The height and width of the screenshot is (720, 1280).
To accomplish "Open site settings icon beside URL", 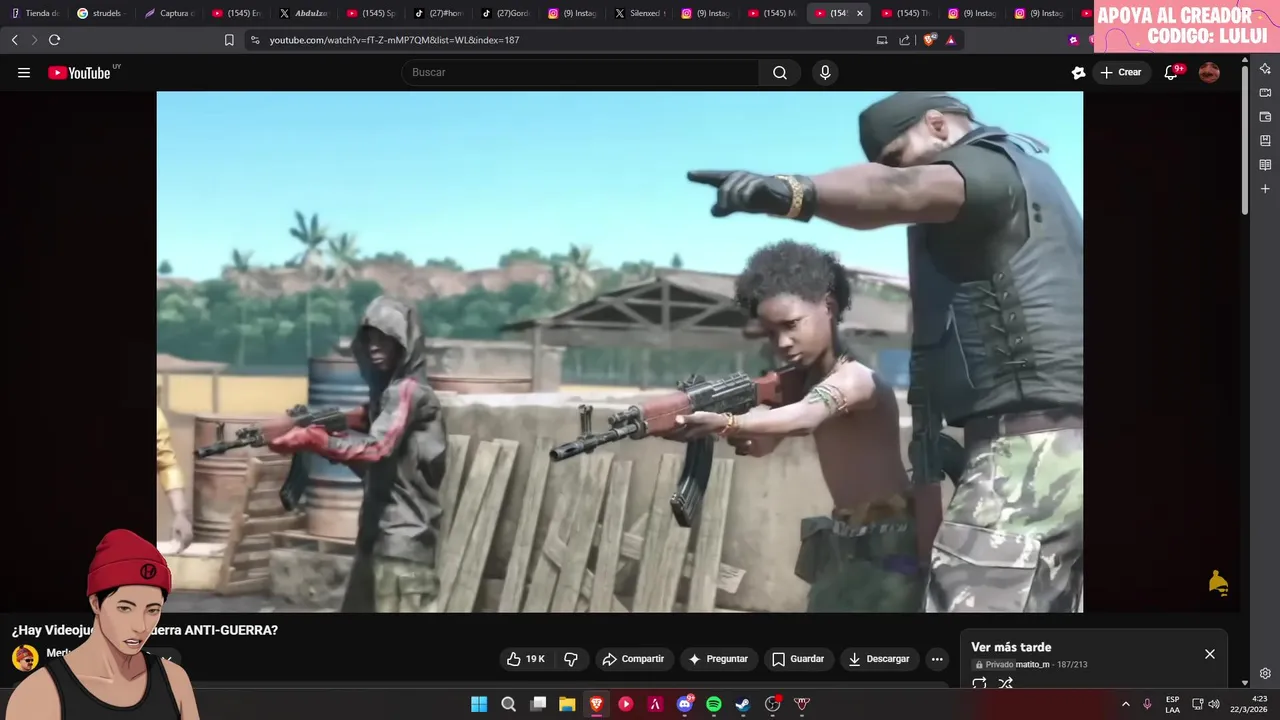I will 255,40.
